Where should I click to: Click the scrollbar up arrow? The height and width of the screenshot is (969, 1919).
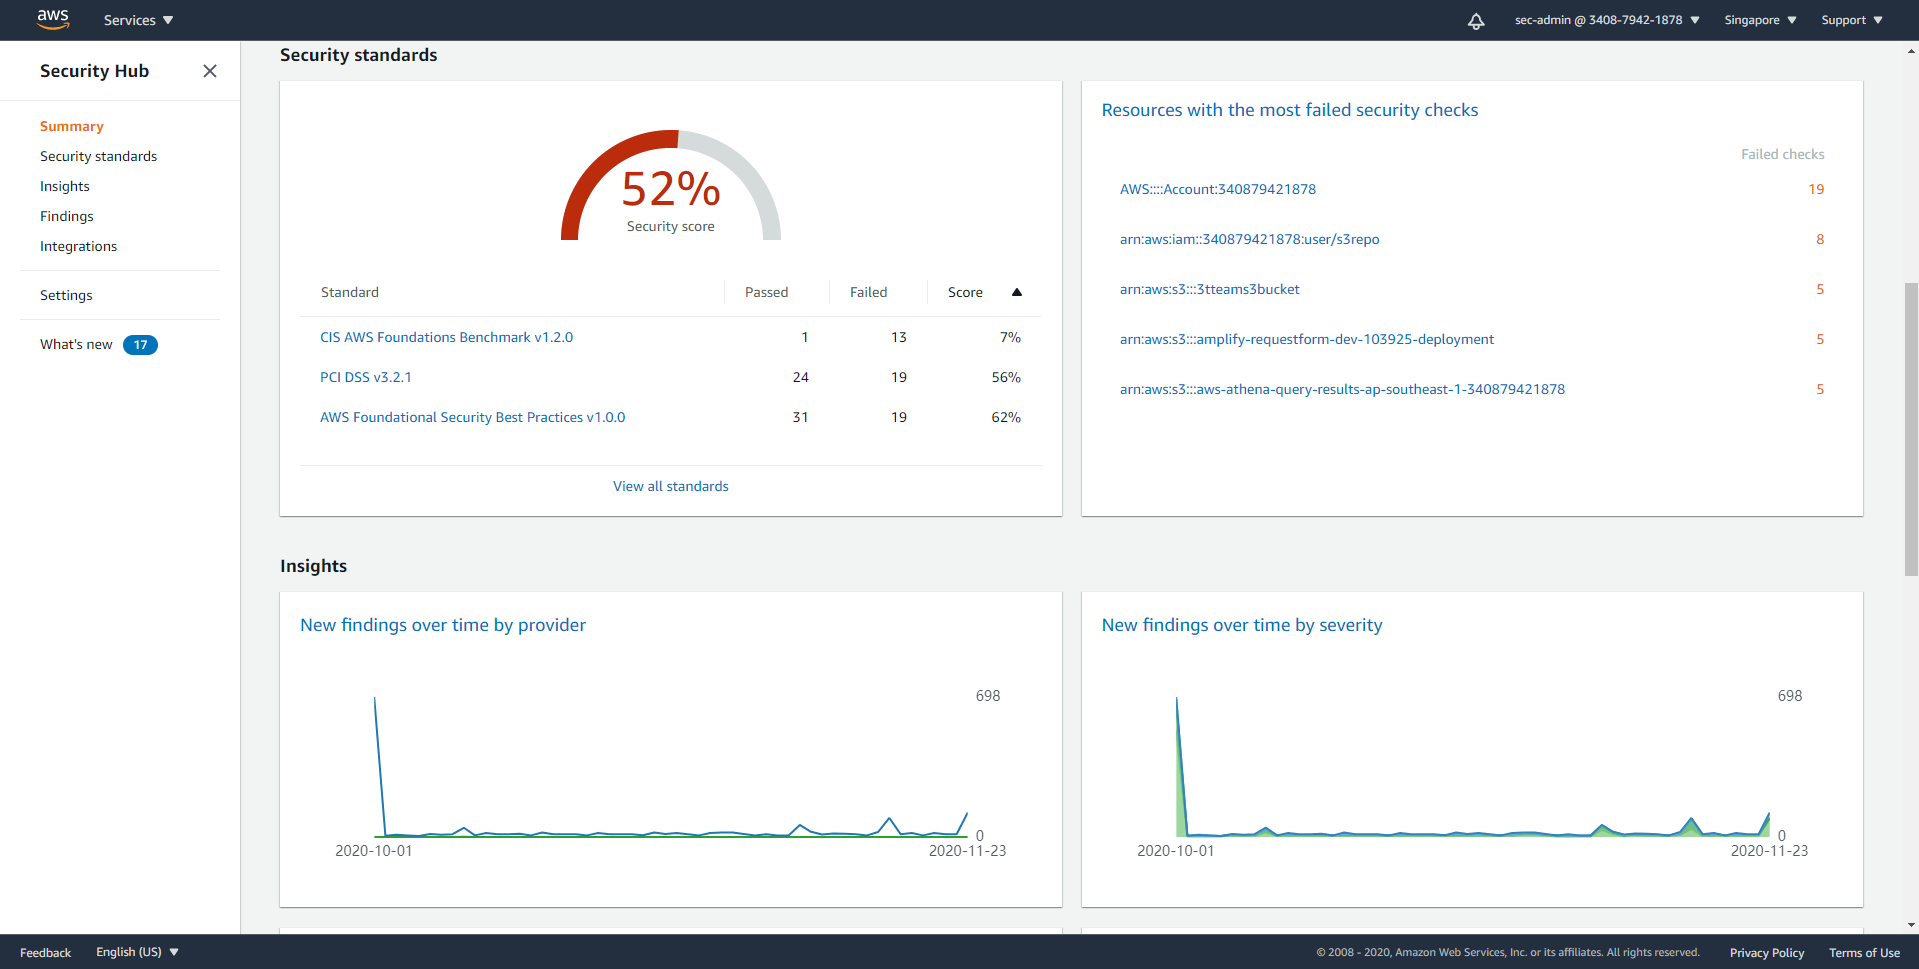pyautogui.click(x=1912, y=49)
